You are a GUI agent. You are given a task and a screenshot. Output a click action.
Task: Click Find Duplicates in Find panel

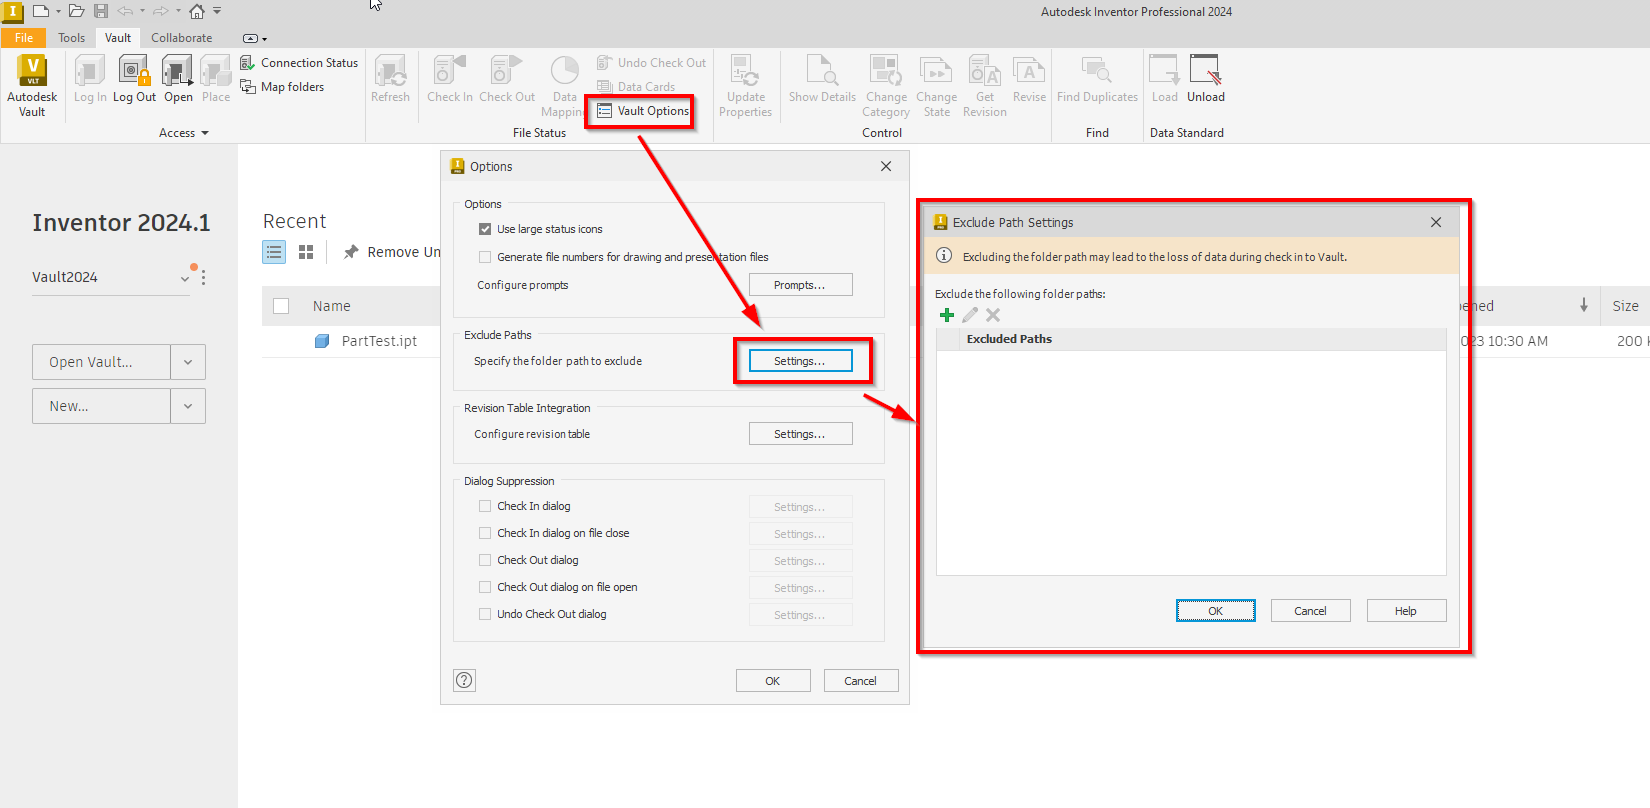pos(1097,80)
